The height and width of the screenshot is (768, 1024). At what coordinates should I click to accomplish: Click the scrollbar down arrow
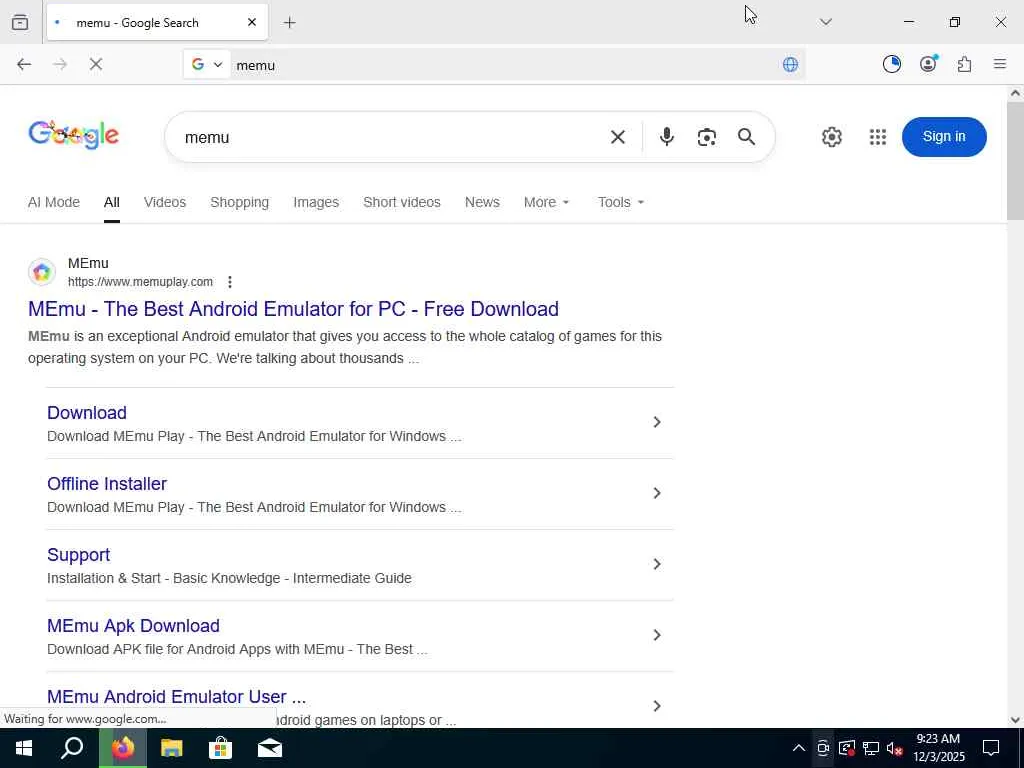tap(1015, 720)
